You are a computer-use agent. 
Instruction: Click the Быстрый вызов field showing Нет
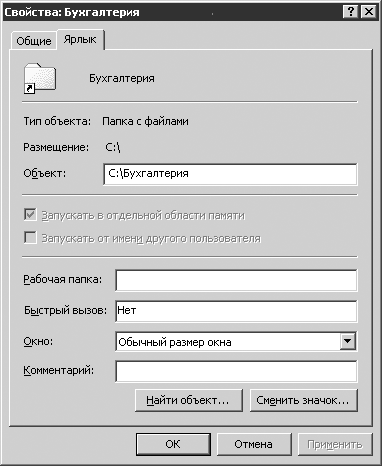[x=236, y=311]
